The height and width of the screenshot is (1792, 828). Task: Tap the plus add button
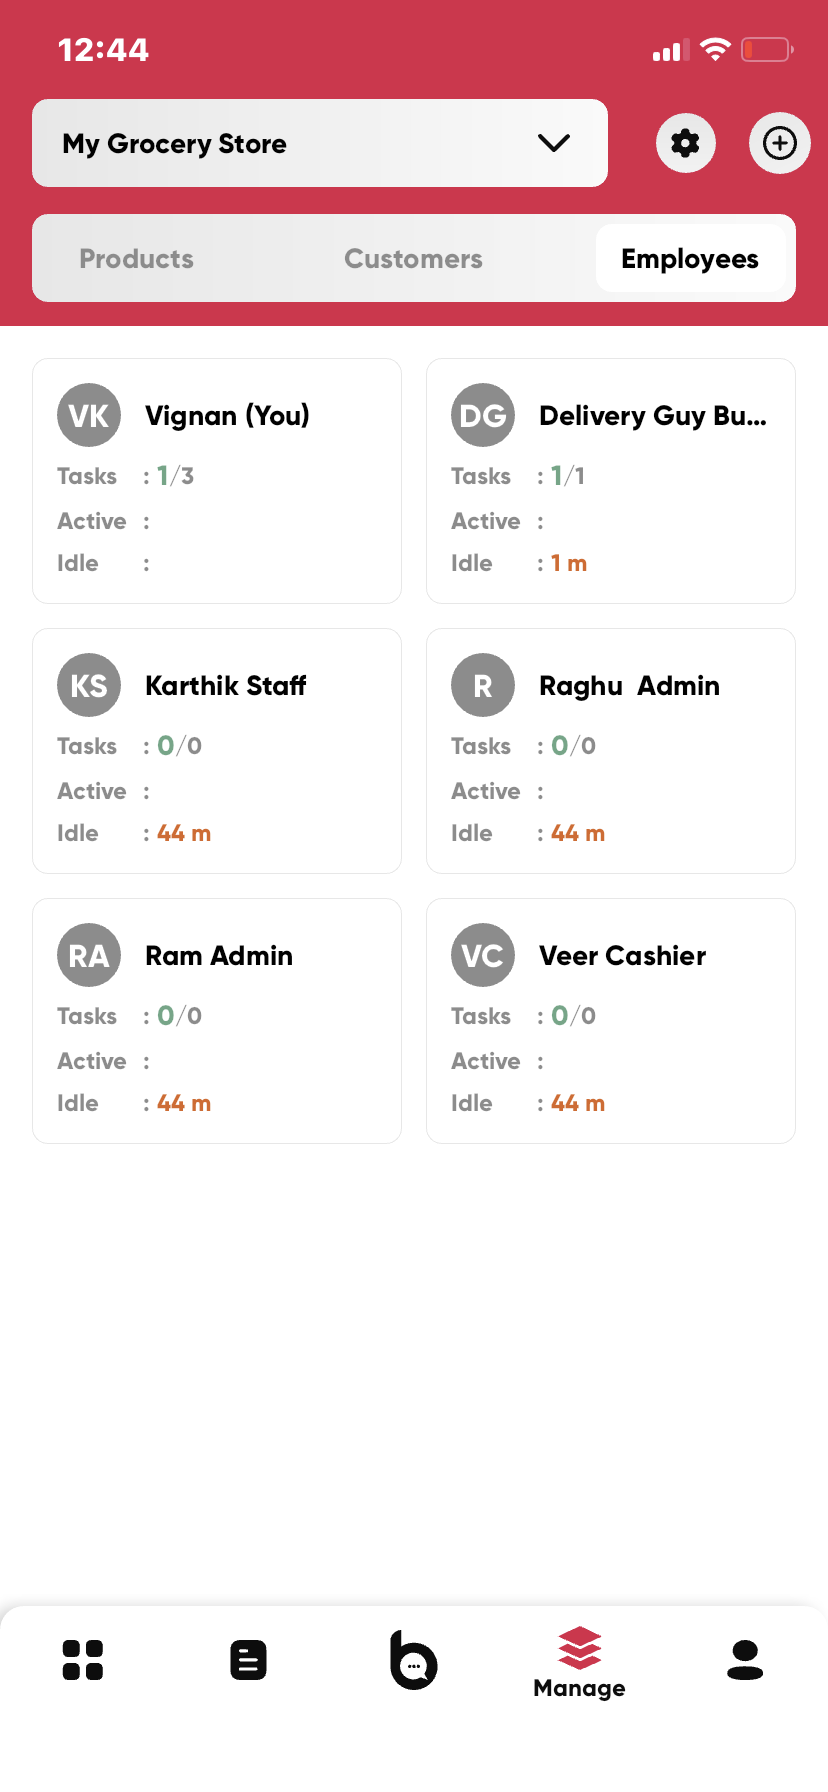[779, 143]
